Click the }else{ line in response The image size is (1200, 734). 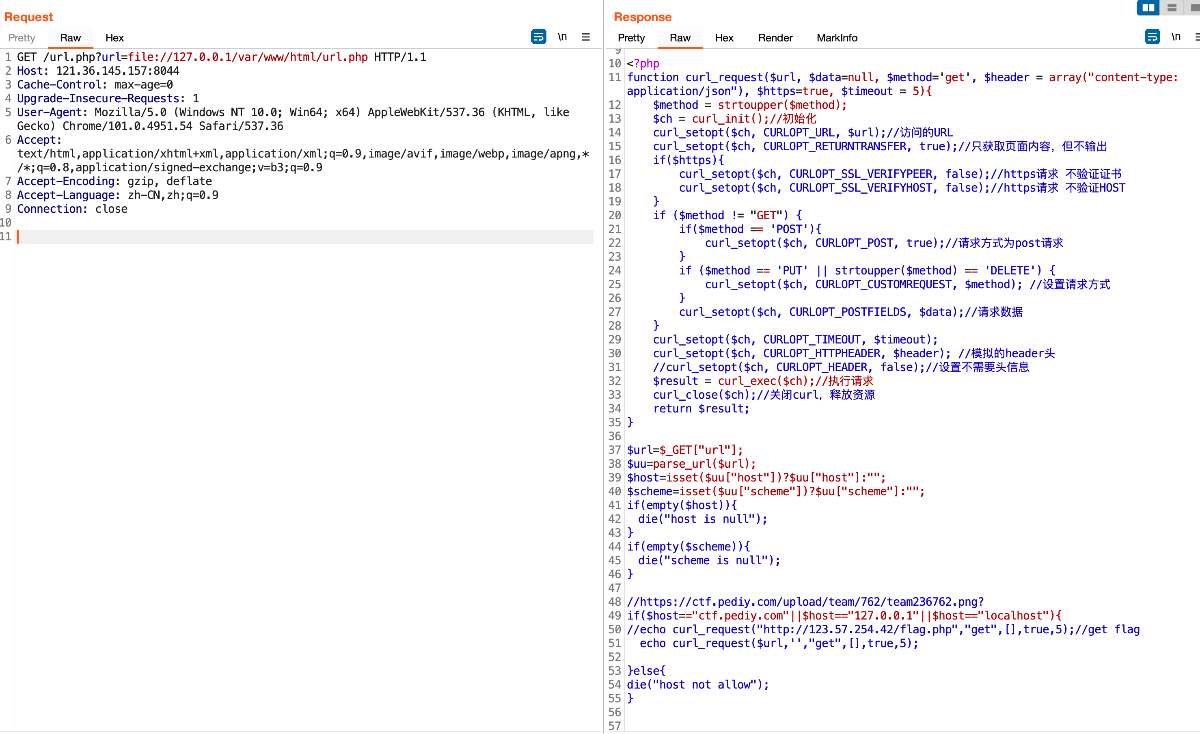pyautogui.click(x=646, y=671)
